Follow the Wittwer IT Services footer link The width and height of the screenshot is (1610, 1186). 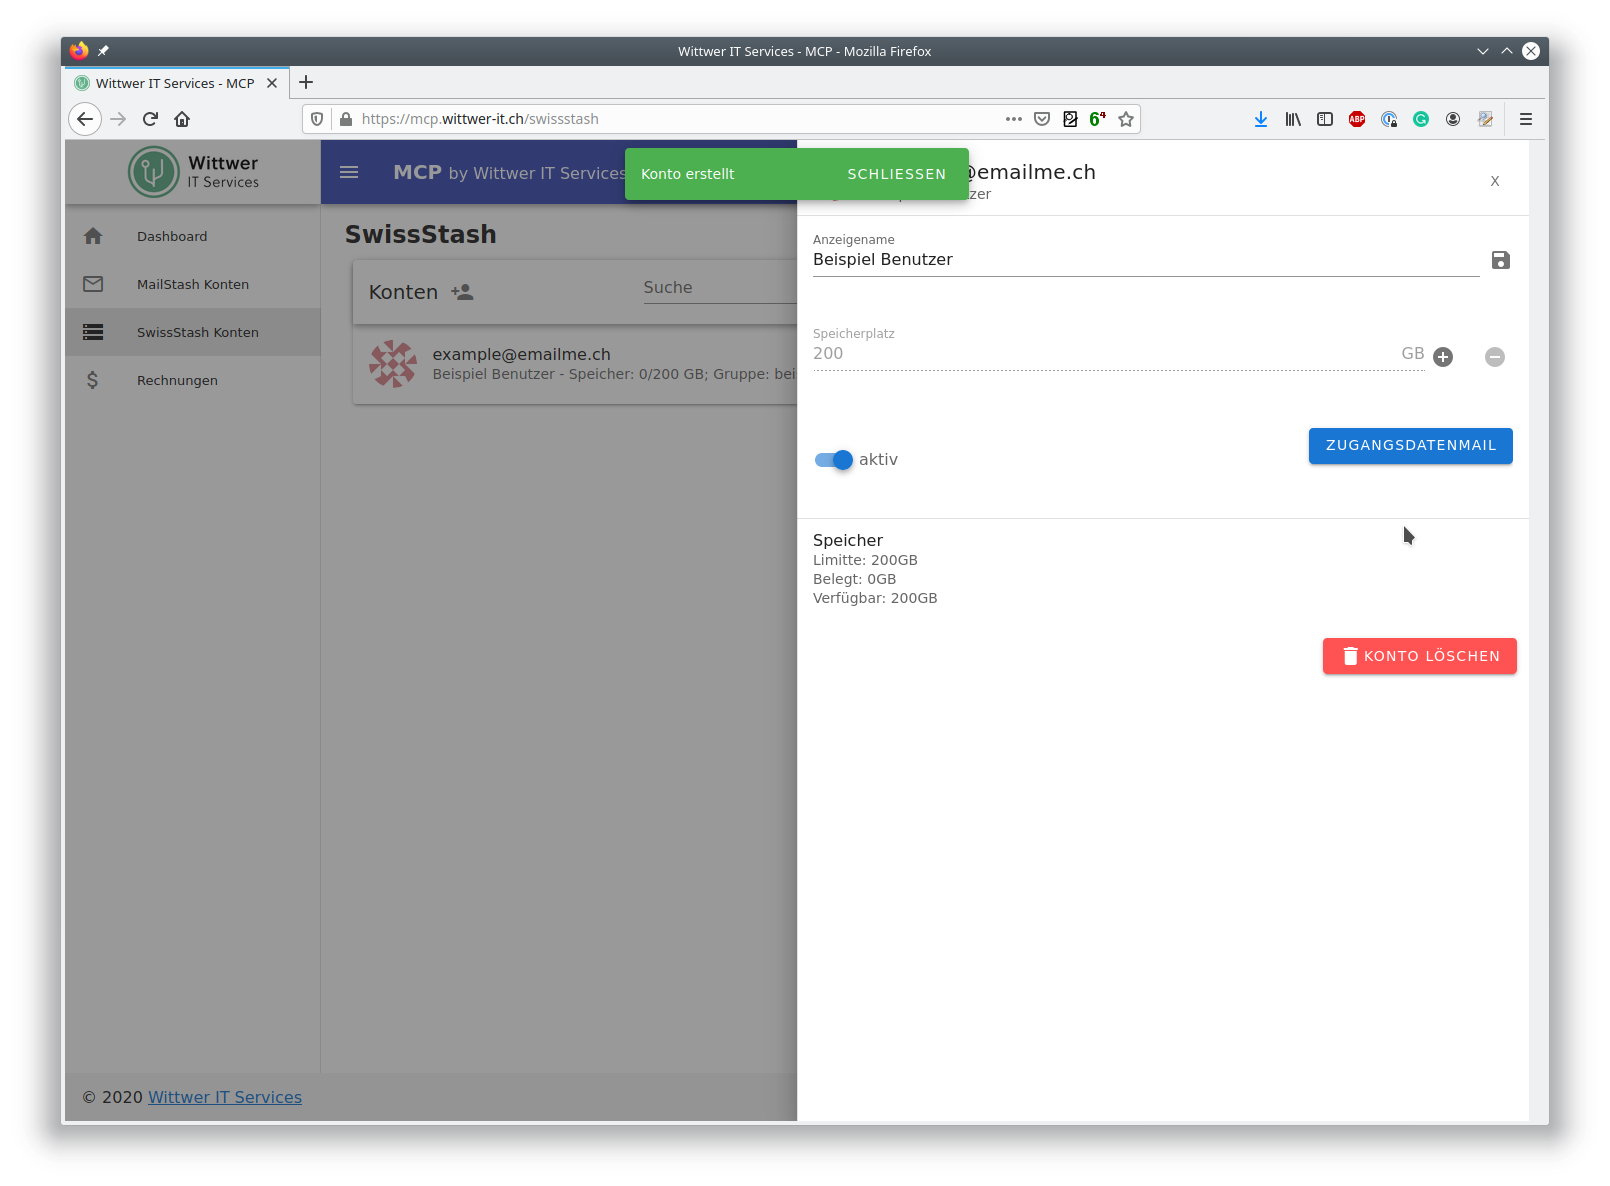225,1097
